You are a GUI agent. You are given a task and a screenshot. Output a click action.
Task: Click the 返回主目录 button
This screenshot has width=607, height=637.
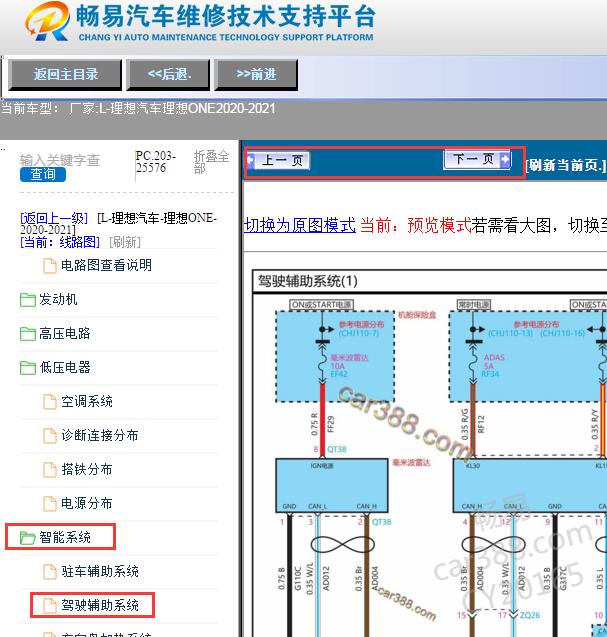coord(65,74)
